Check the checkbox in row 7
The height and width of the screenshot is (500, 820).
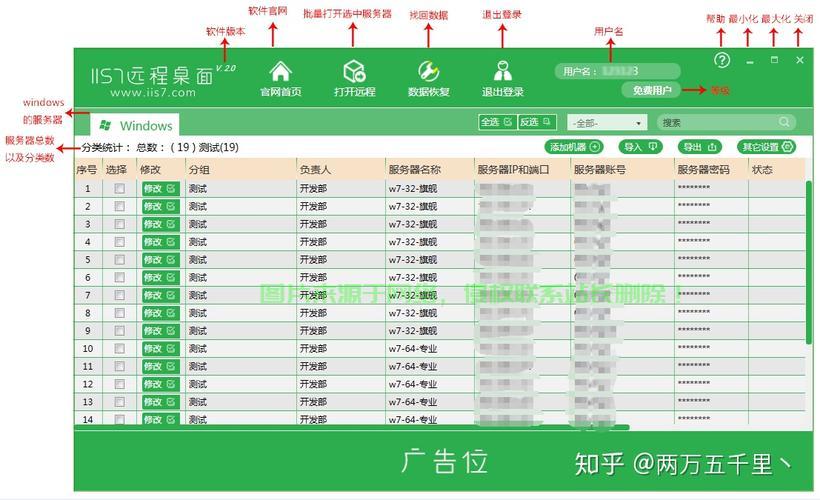click(x=119, y=295)
